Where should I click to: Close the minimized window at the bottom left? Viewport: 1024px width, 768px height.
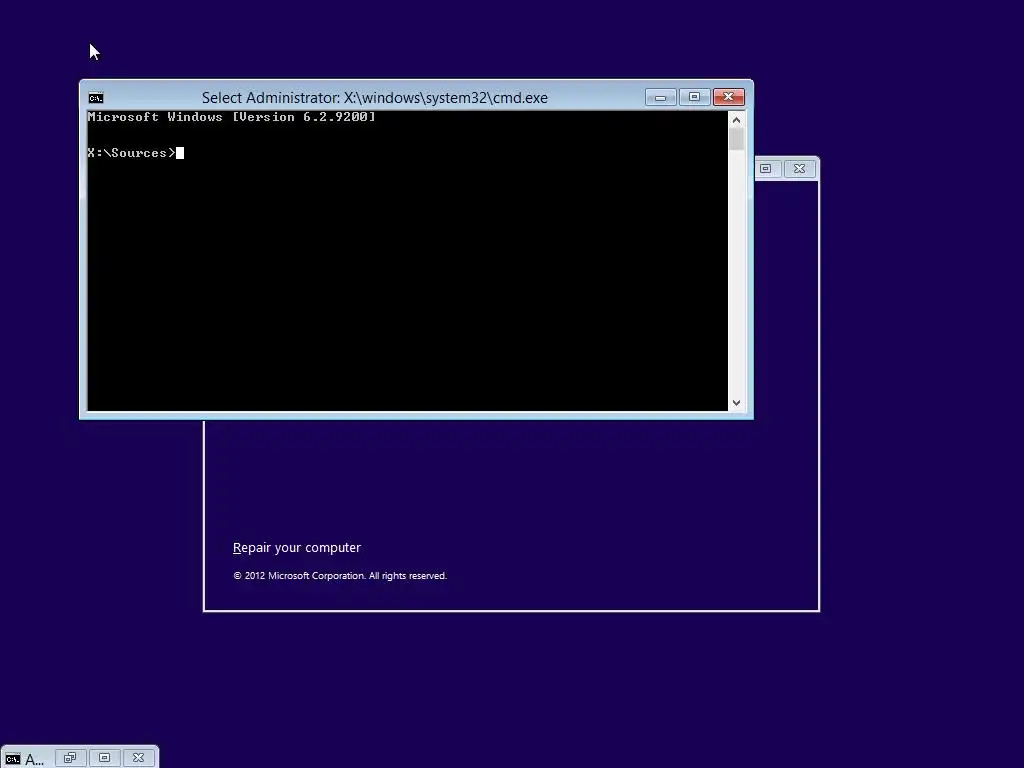pyautogui.click(x=138, y=758)
